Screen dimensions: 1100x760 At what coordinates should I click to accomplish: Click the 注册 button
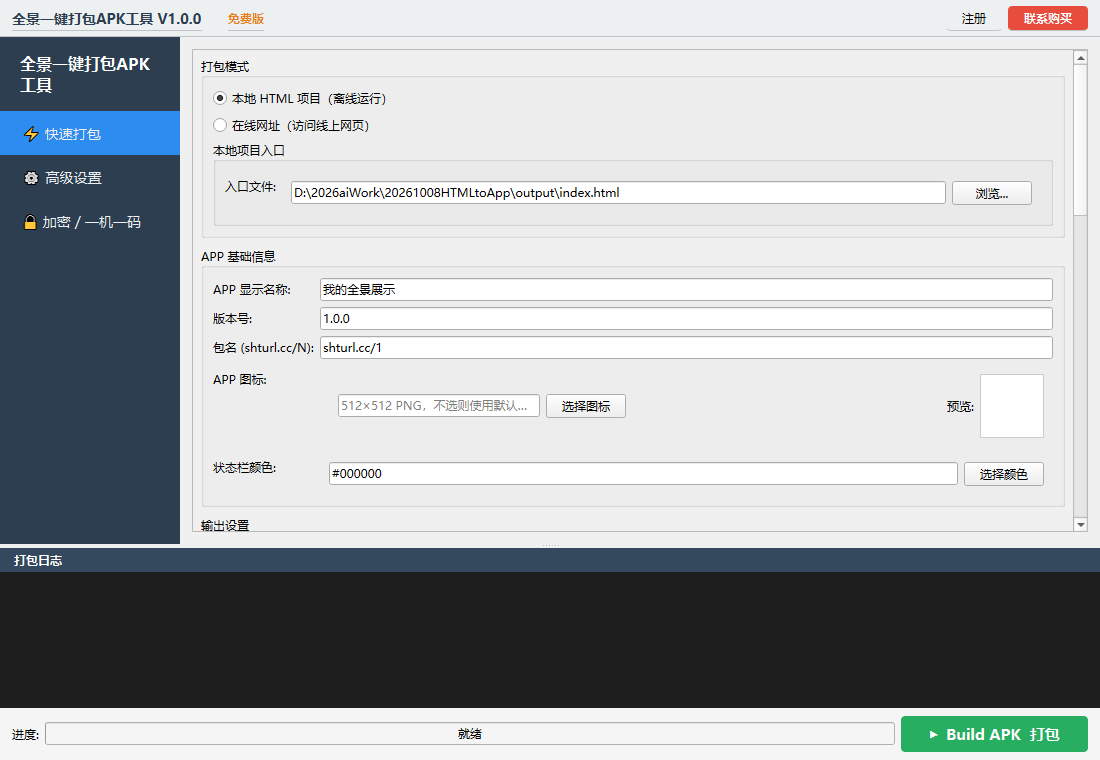[x=974, y=19]
